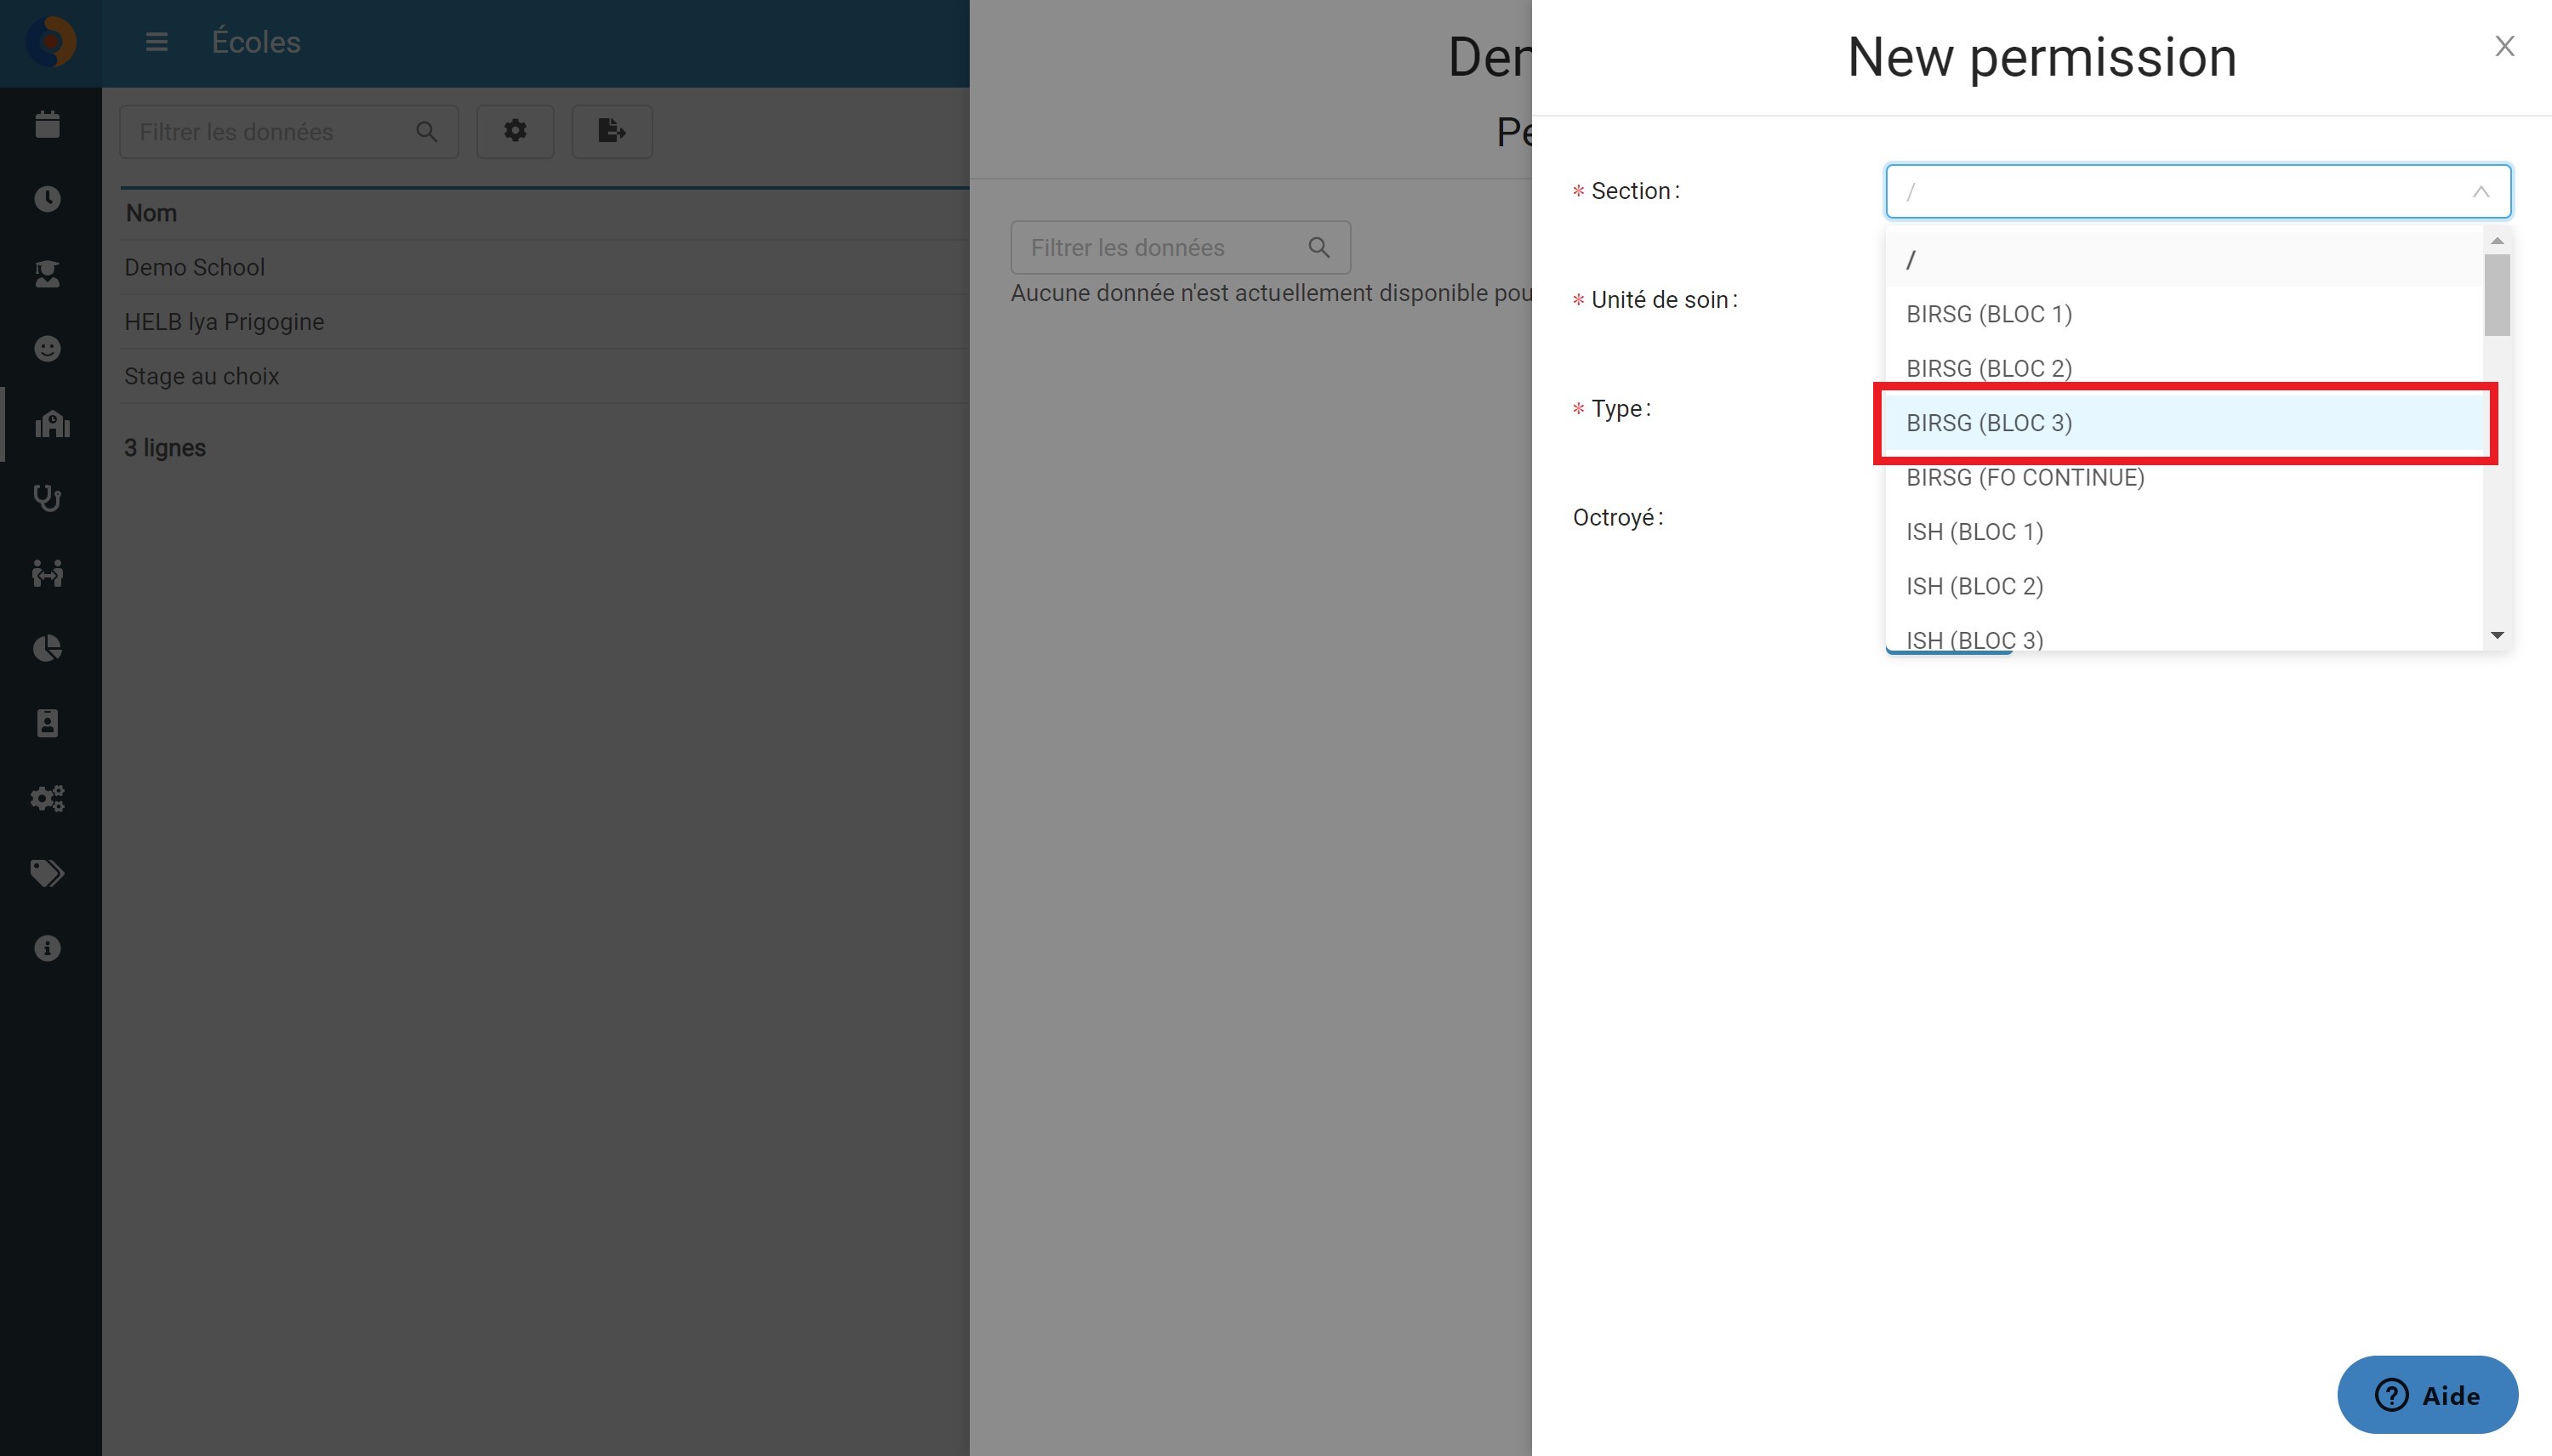
Task: Open the ID badge icon in the sidebar
Action: (x=47, y=723)
